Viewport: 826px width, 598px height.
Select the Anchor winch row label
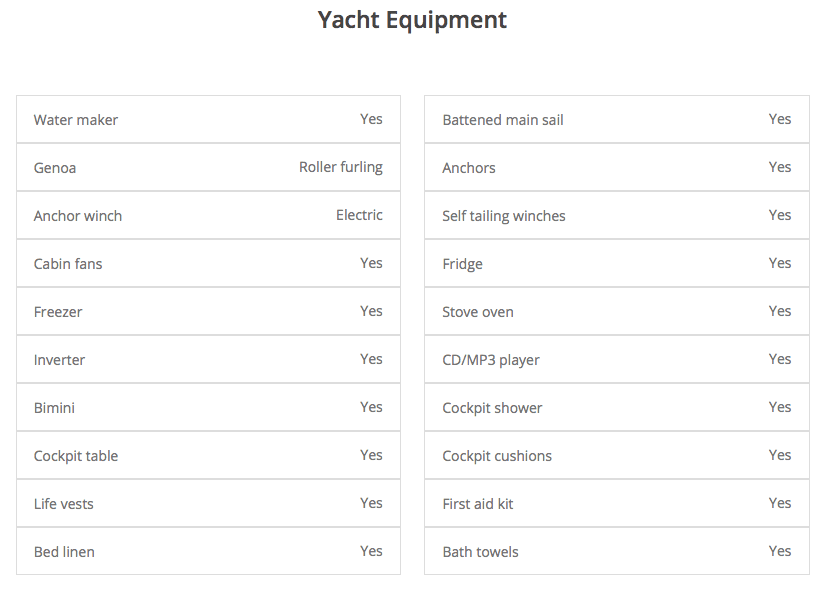78,216
